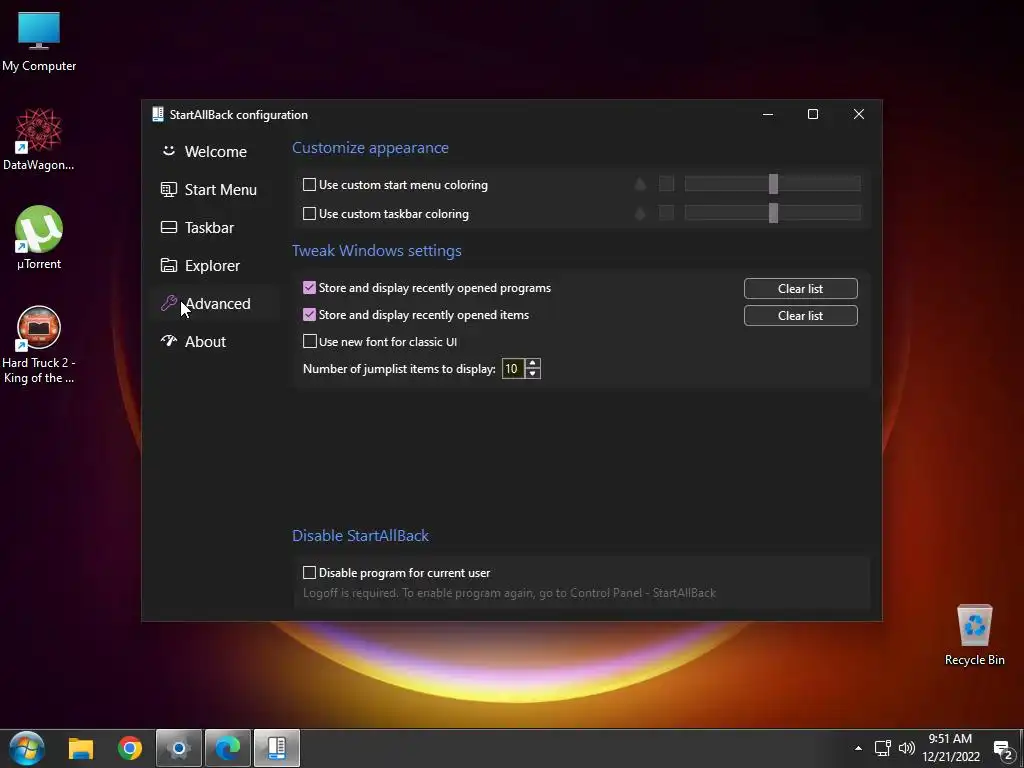Click the start menu coloring opacity slider
Screen dimensions: 1024x768
(x=773, y=184)
